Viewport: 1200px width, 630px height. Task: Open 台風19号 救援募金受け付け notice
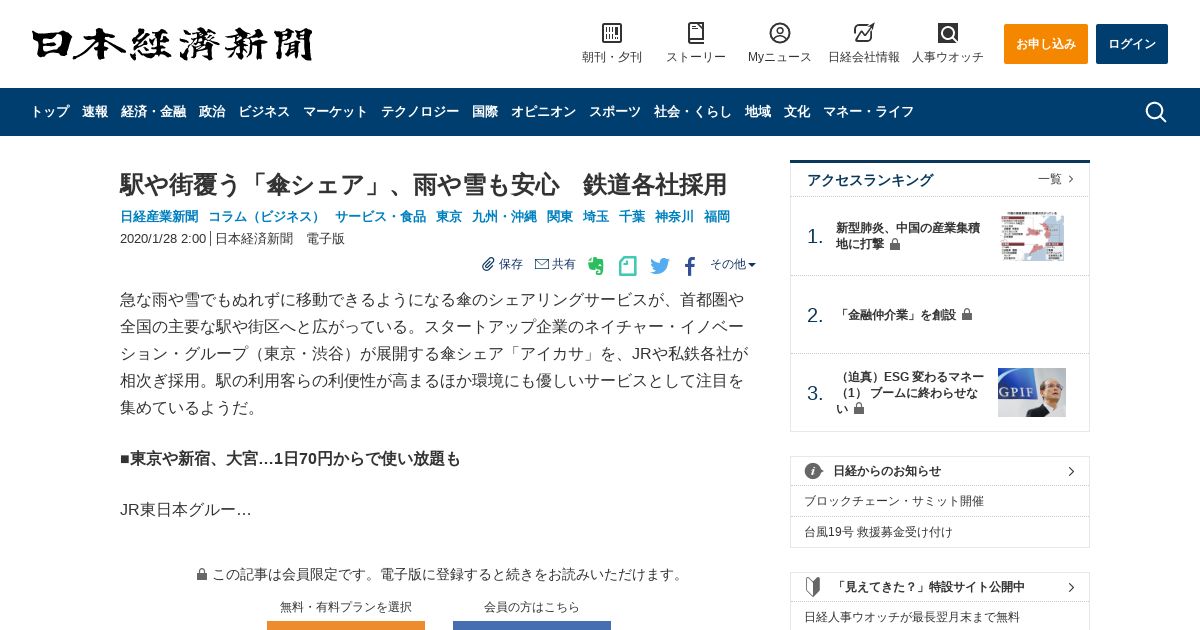(x=878, y=532)
